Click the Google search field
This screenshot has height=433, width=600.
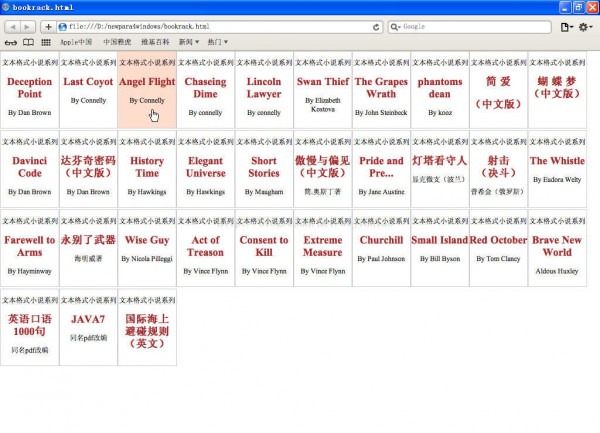[x=470, y=27]
